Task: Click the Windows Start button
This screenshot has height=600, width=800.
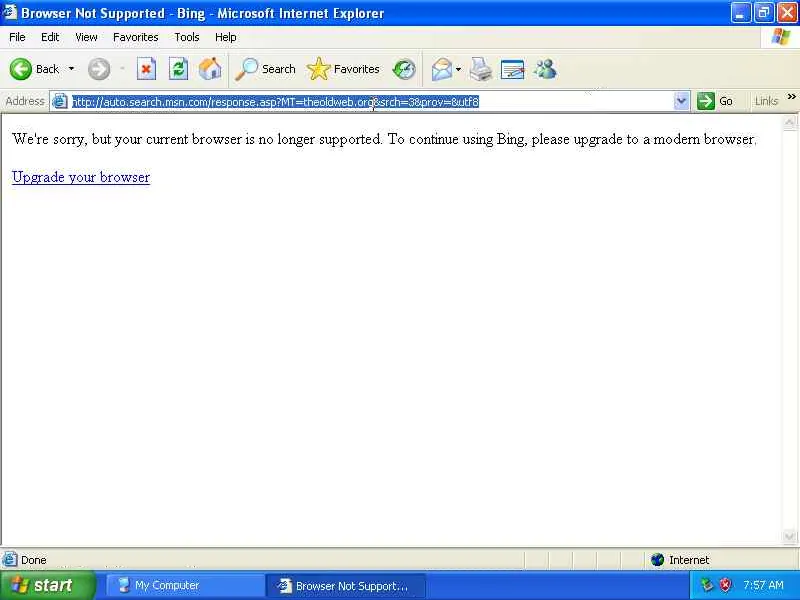Action: [x=48, y=585]
